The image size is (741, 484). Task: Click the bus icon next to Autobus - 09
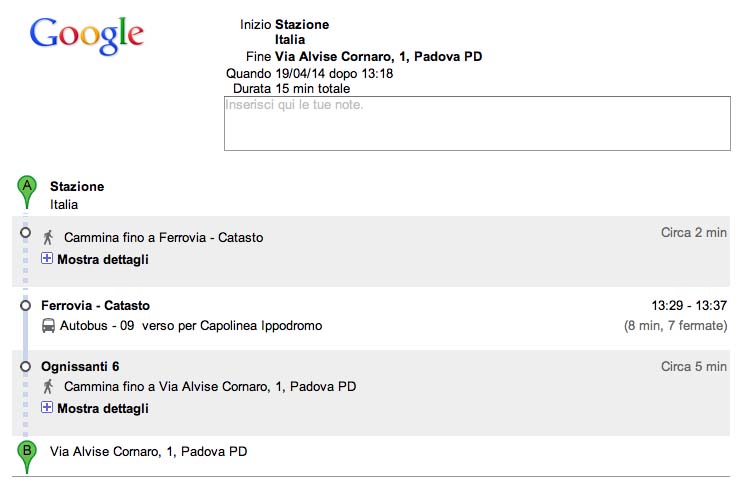(x=48, y=326)
